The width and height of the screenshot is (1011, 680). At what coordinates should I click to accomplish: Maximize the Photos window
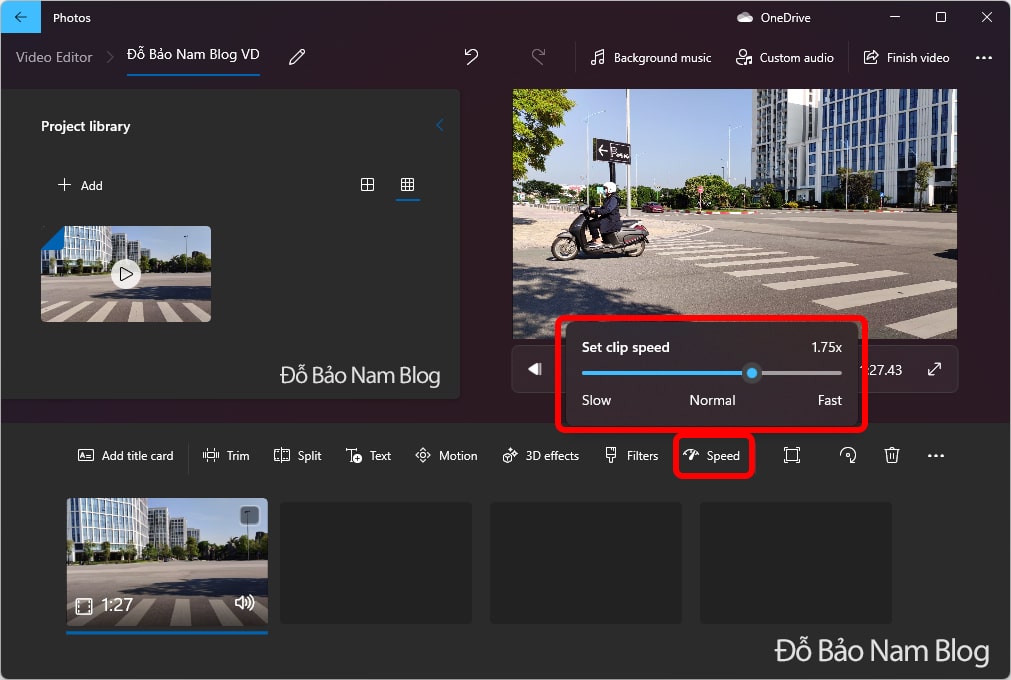coord(941,17)
